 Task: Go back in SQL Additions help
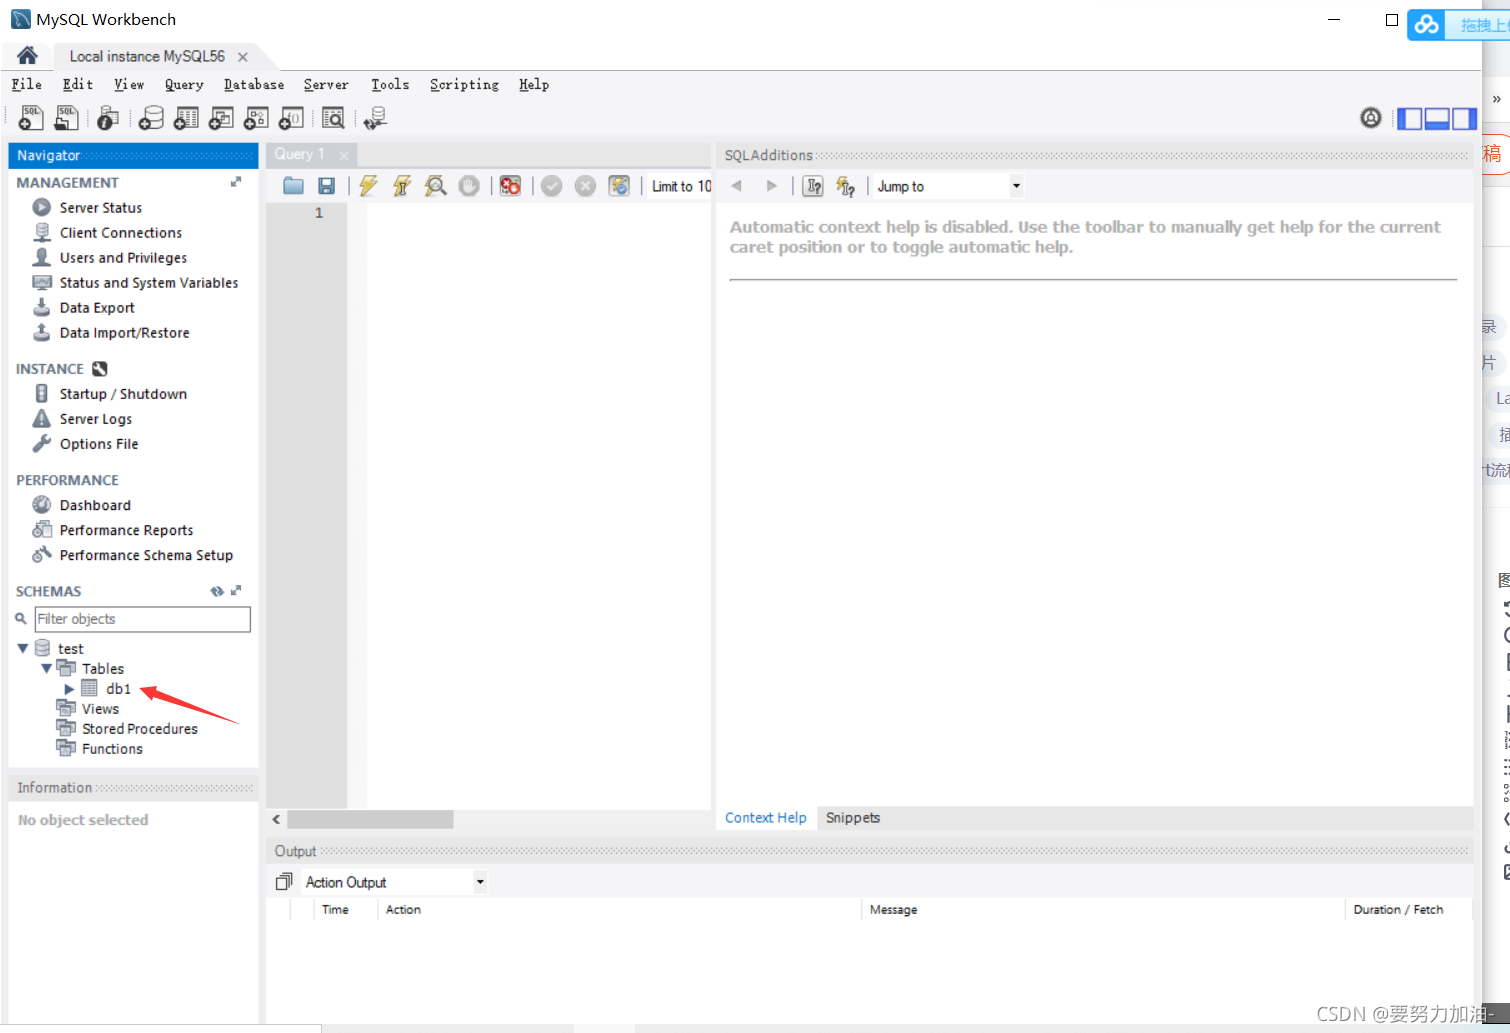pyautogui.click(x=737, y=186)
